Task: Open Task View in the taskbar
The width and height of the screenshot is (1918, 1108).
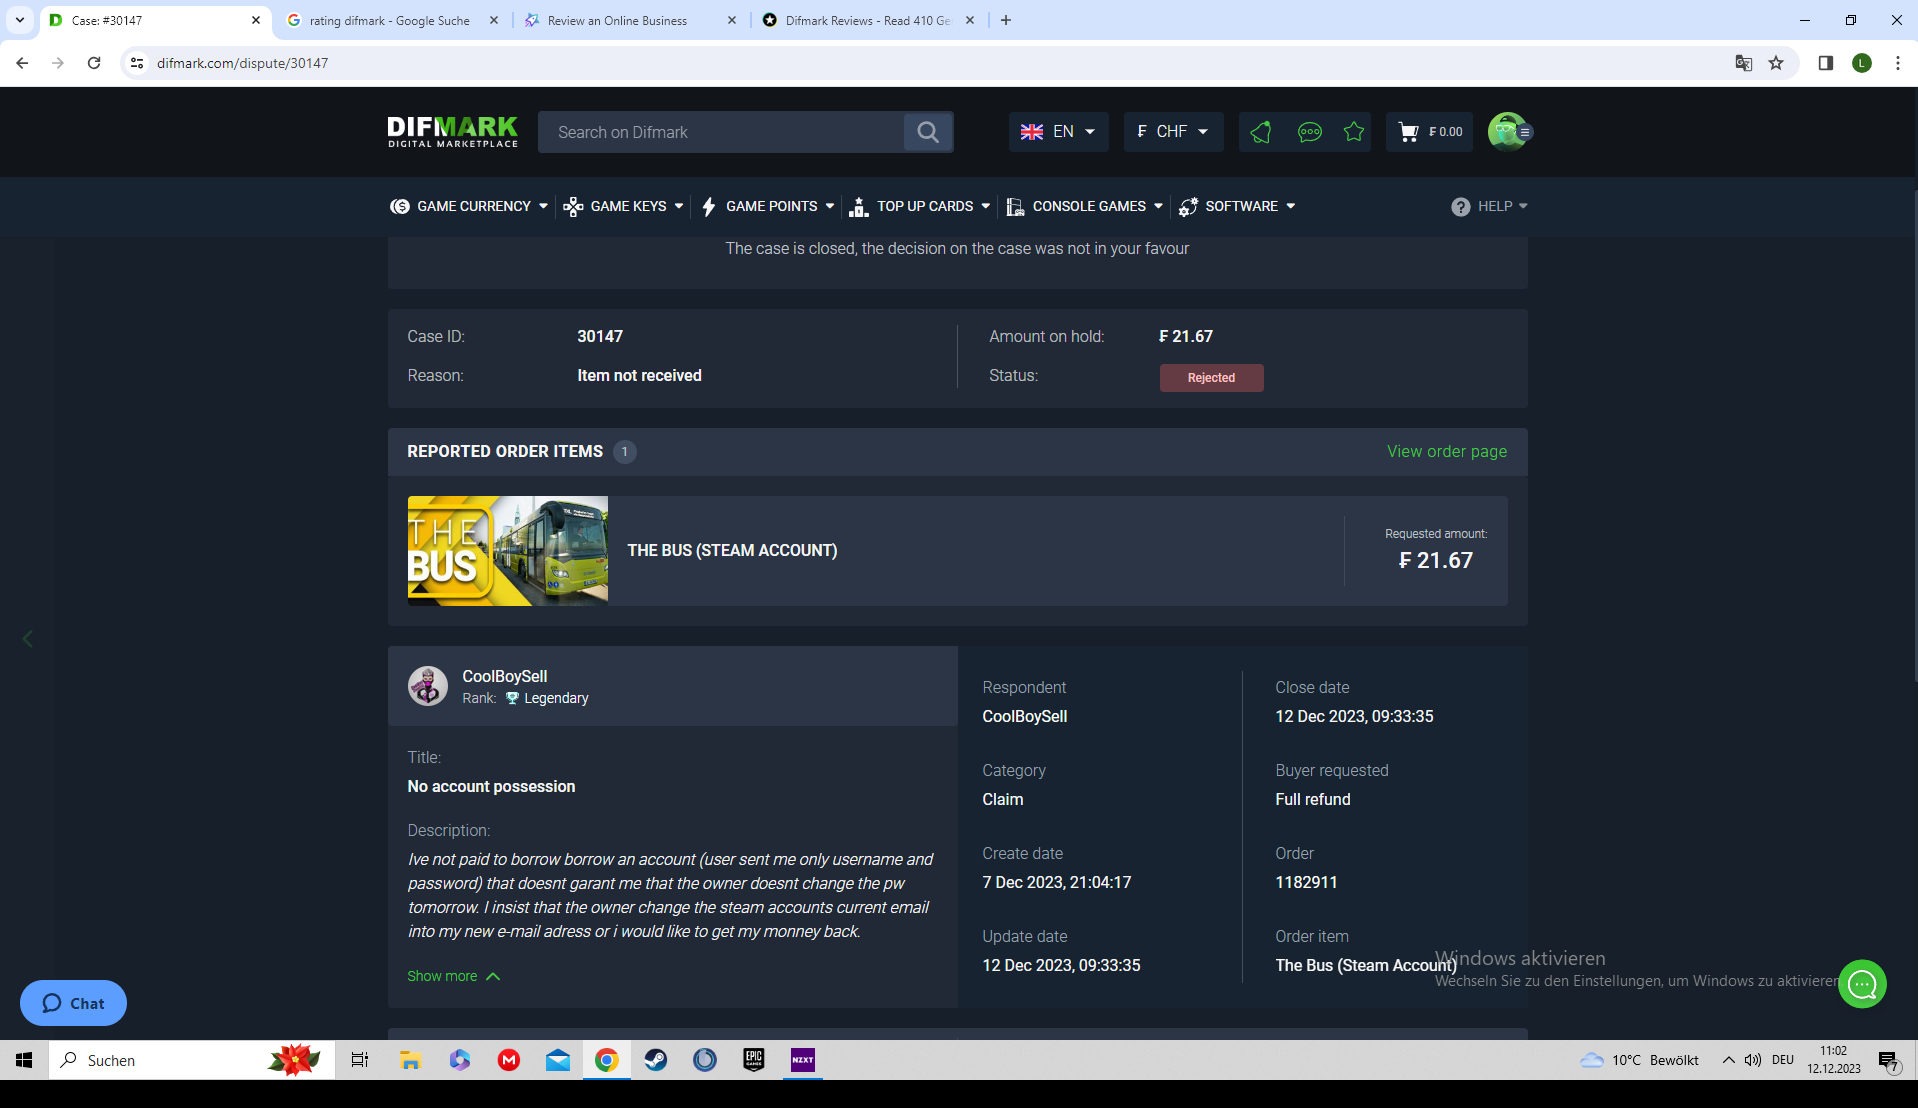Action: click(x=360, y=1060)
